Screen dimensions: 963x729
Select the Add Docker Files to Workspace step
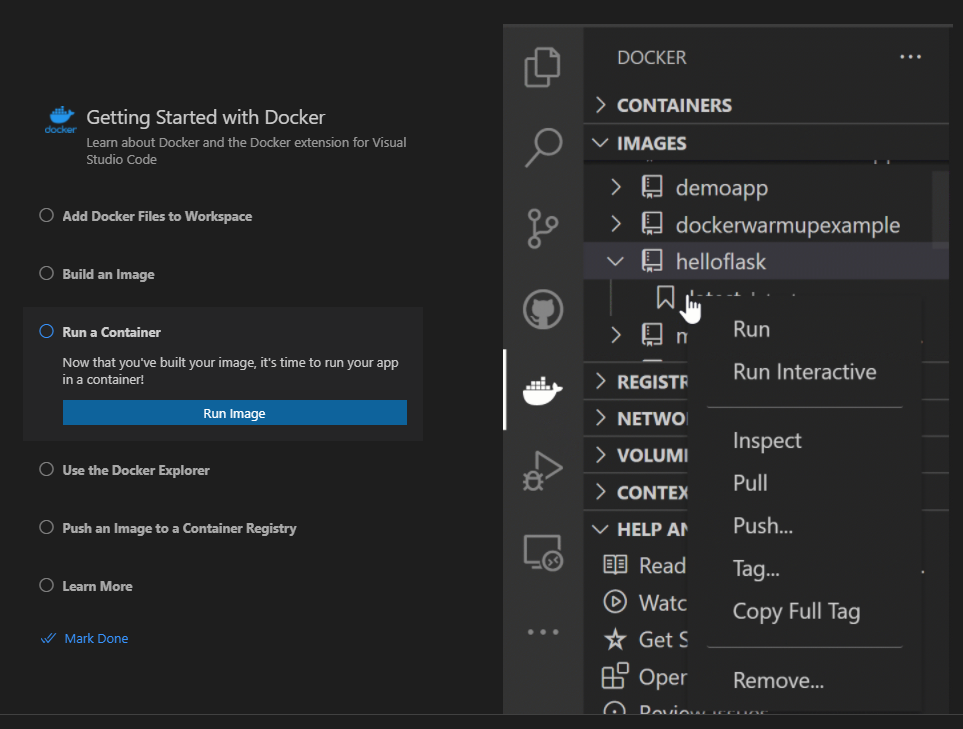click(157, 216)
